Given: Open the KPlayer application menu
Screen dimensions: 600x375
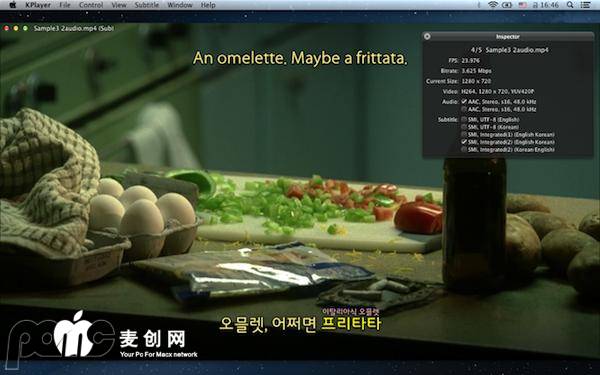Looking at the screenshot, I should tap(38, 5).
